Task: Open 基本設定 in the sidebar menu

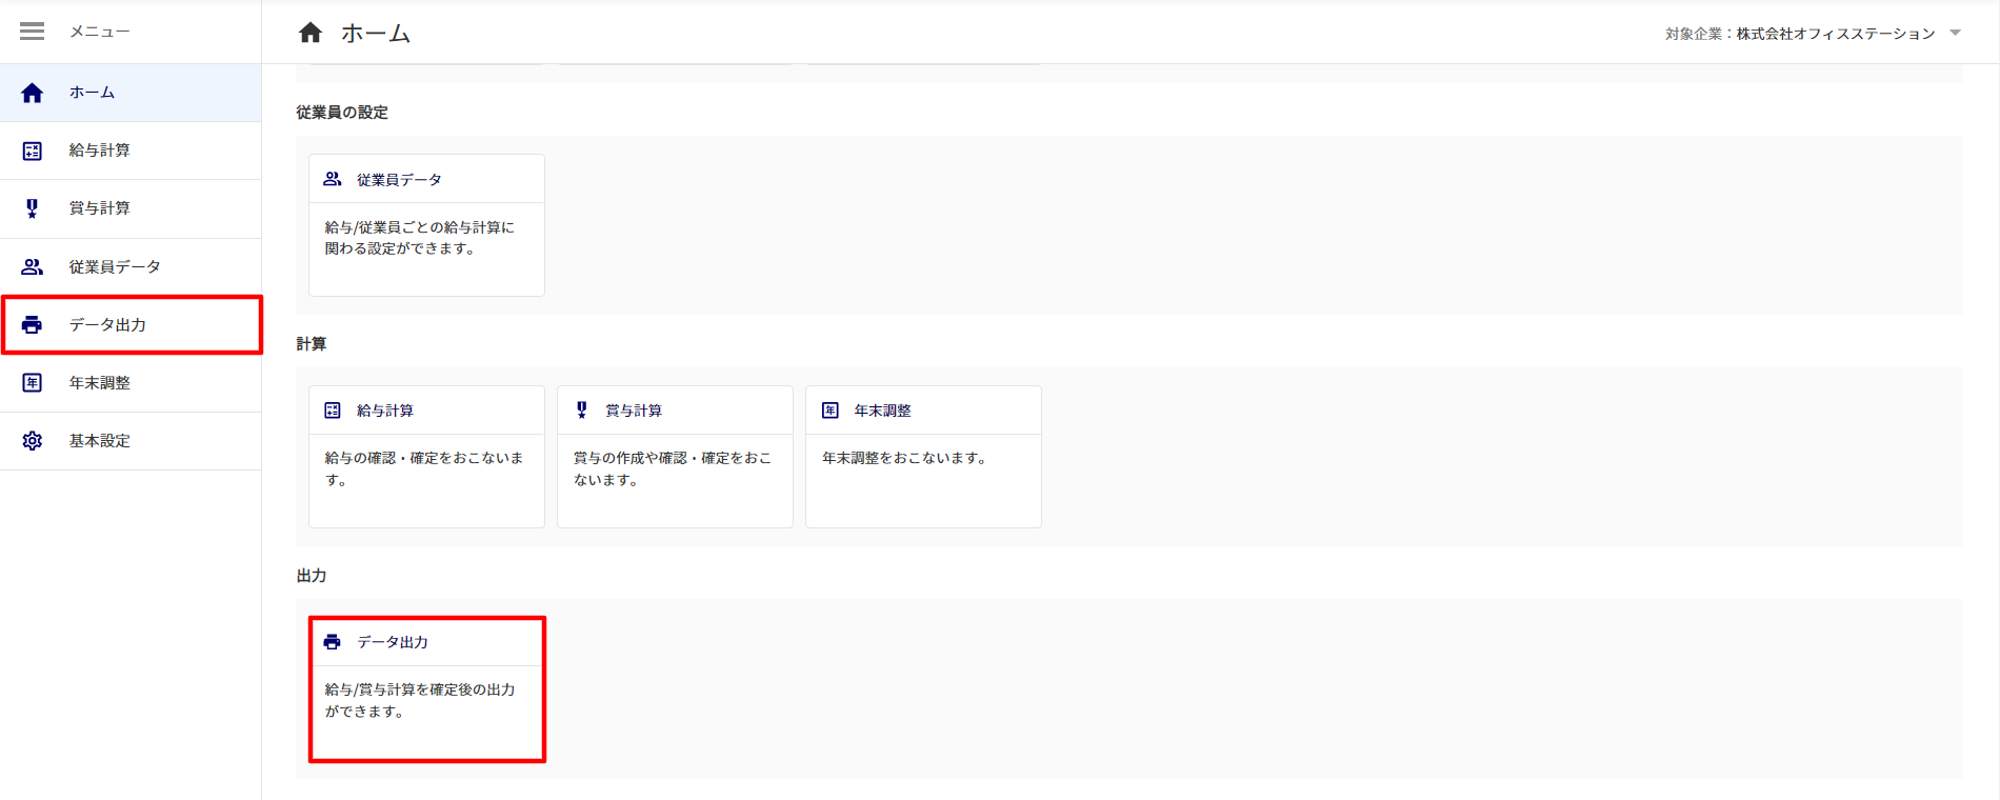Action: click(131, 441)
